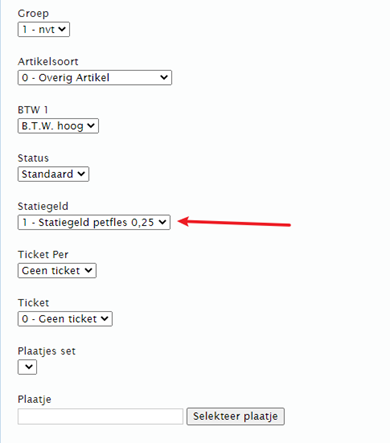Open the BTW 1 dropdown 'B.T.W. hoog'

coord(58,126)
